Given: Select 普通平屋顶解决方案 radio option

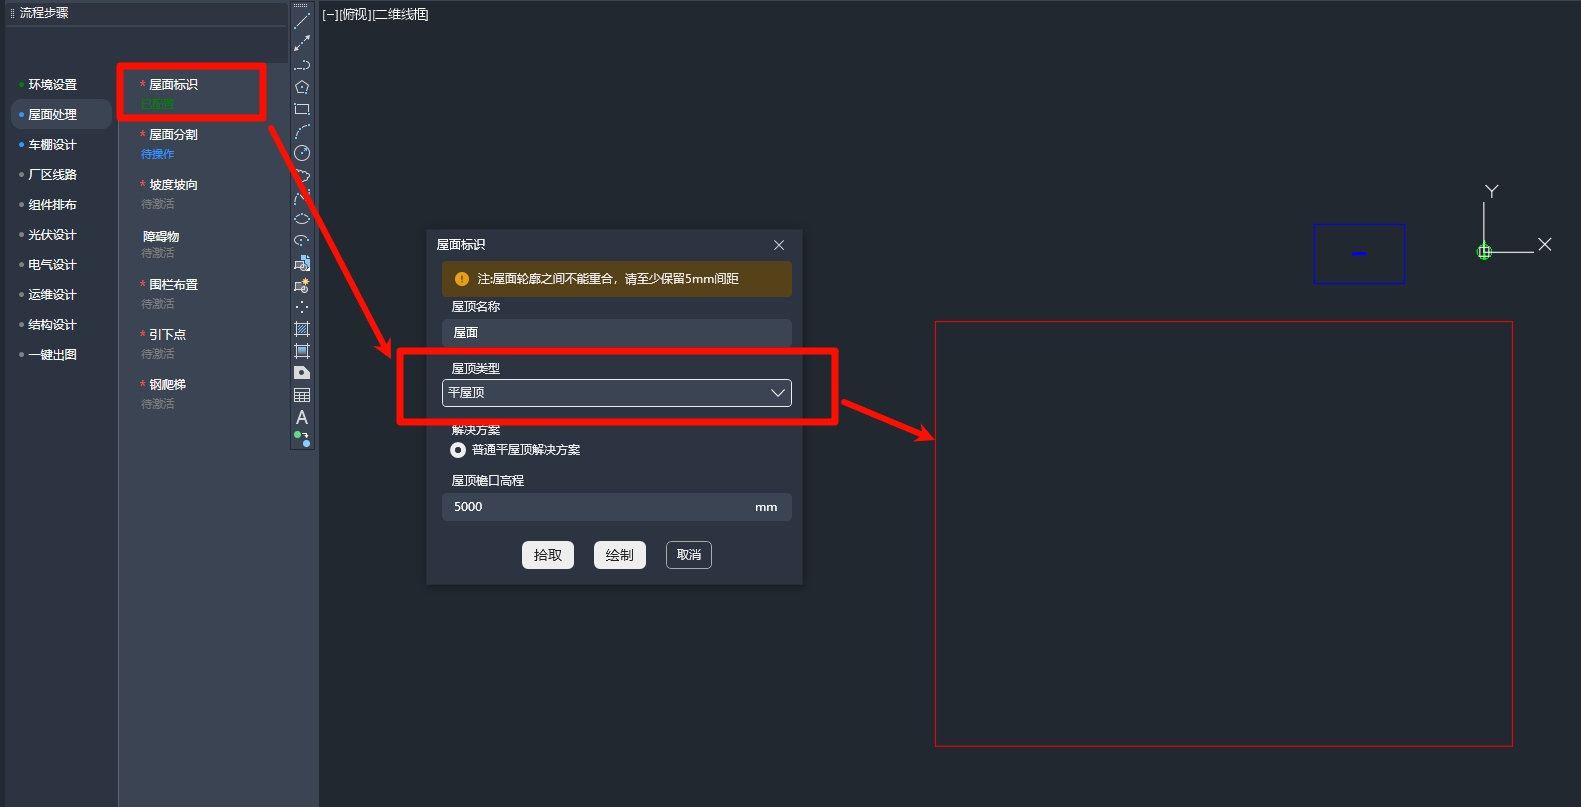Looking at the screenshot, I should (x=458, y=450).
